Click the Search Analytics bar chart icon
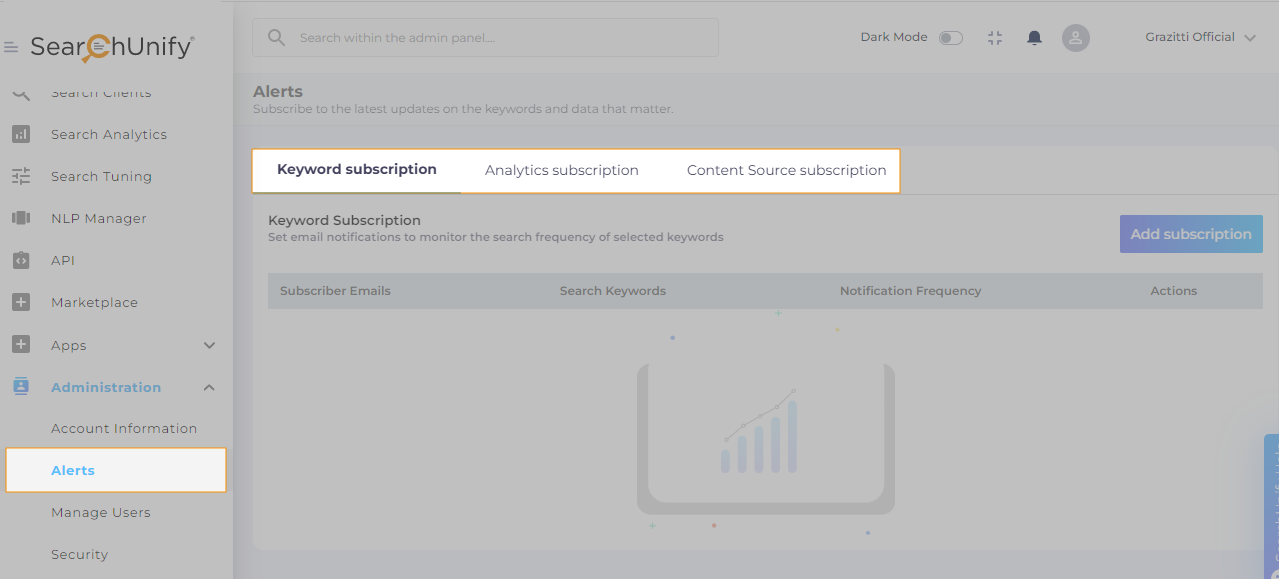 [21, 134]
